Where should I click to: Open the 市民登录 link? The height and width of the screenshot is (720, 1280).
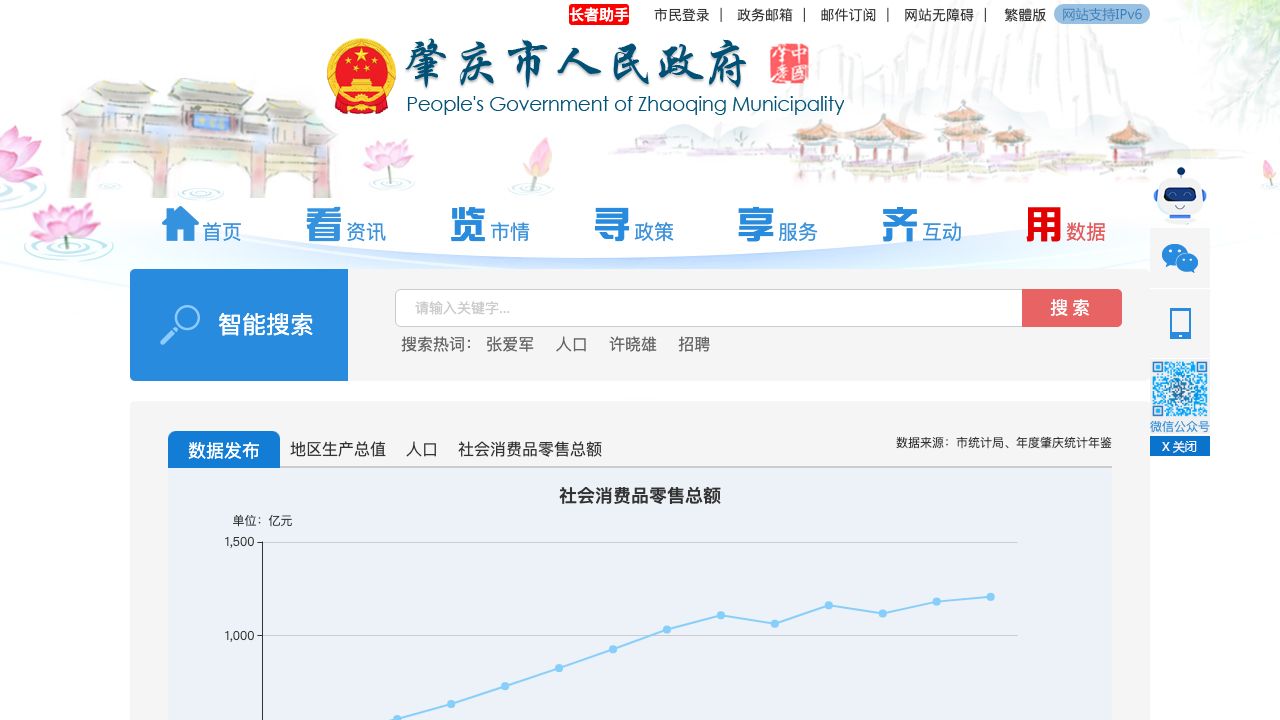(x=682, y=15)
